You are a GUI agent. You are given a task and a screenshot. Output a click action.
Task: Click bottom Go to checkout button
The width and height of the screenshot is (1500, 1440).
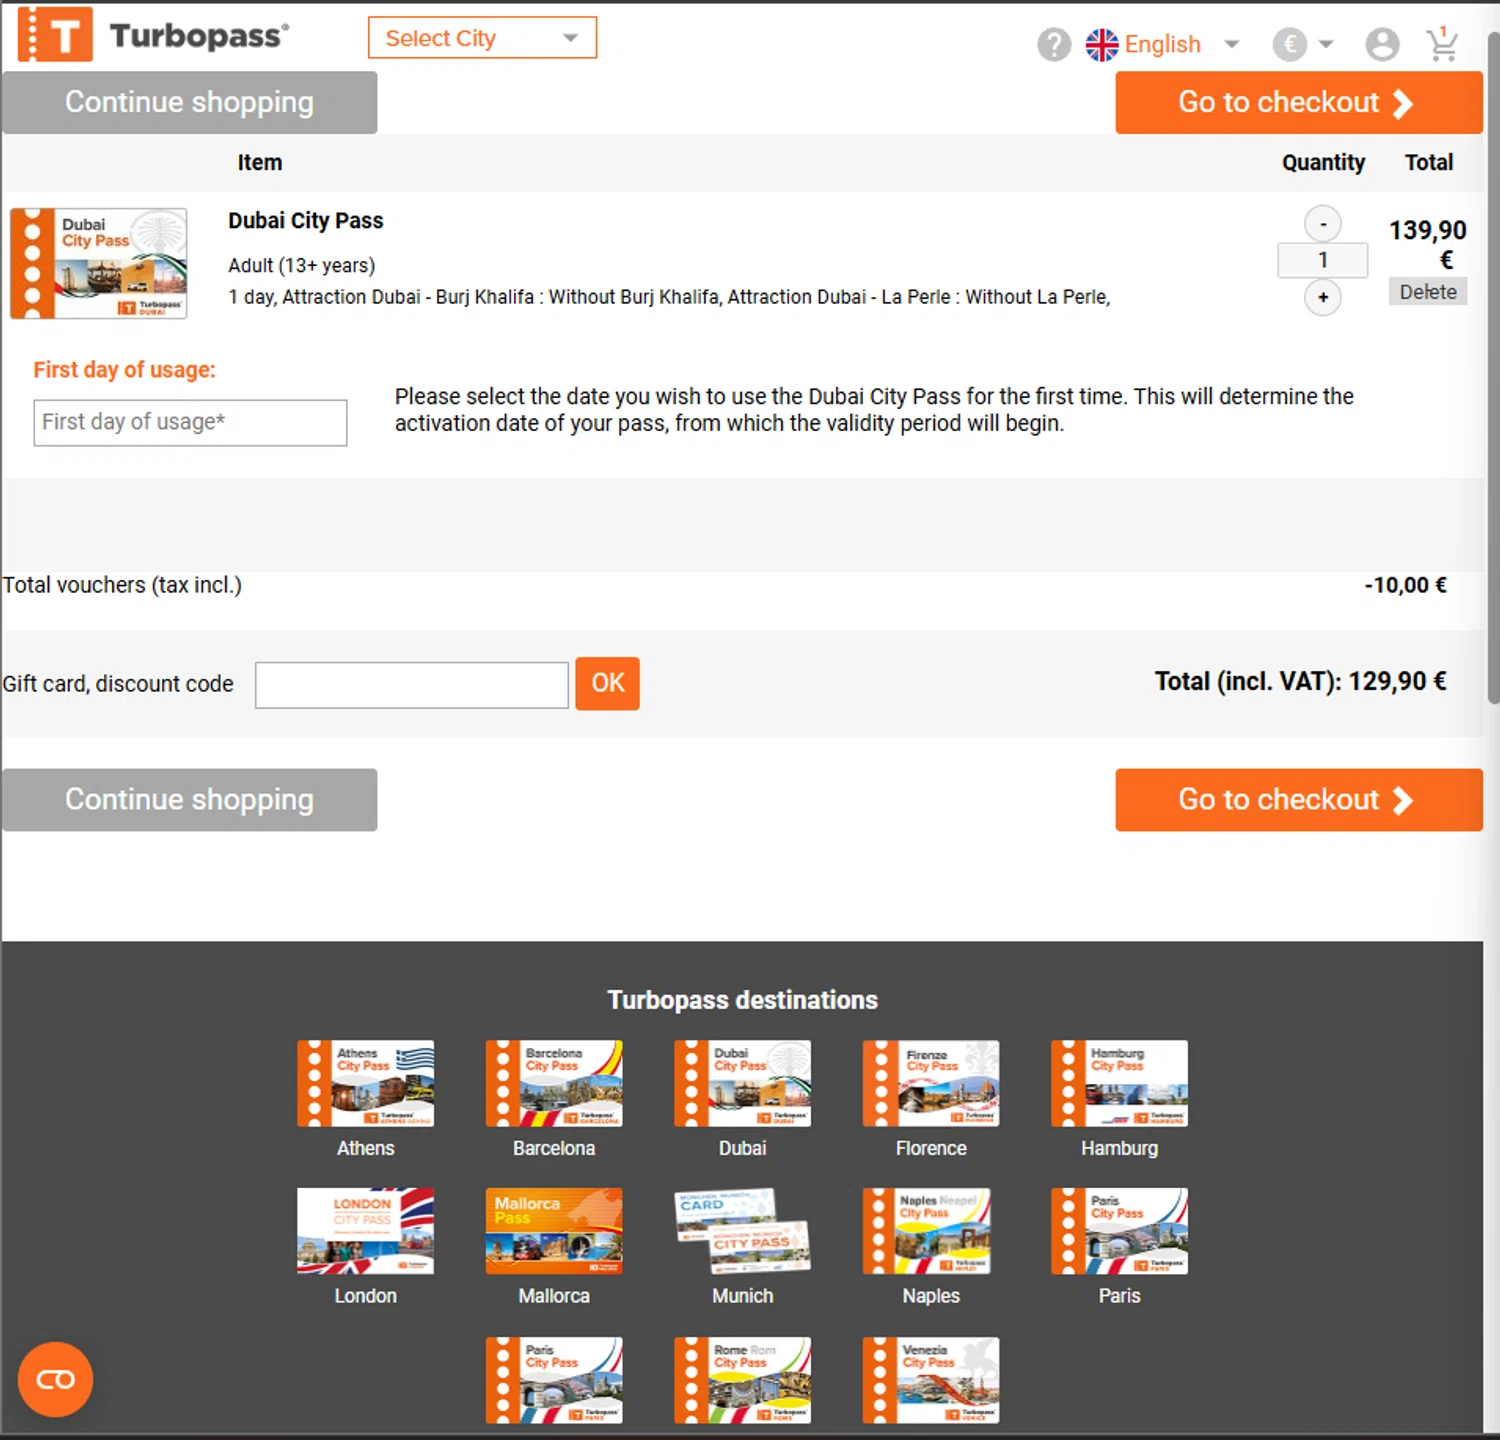pyautogui.click(x=1298, y=800)
